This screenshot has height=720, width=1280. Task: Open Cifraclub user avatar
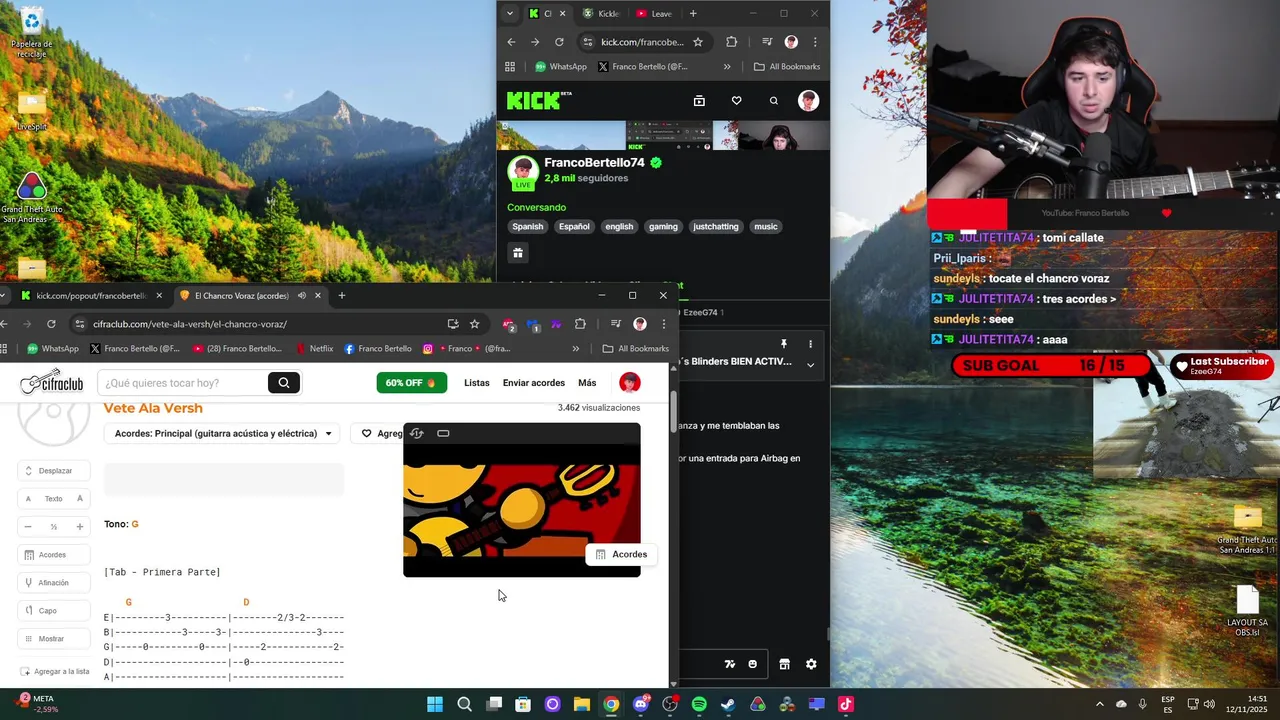click(x=629, y=382)
